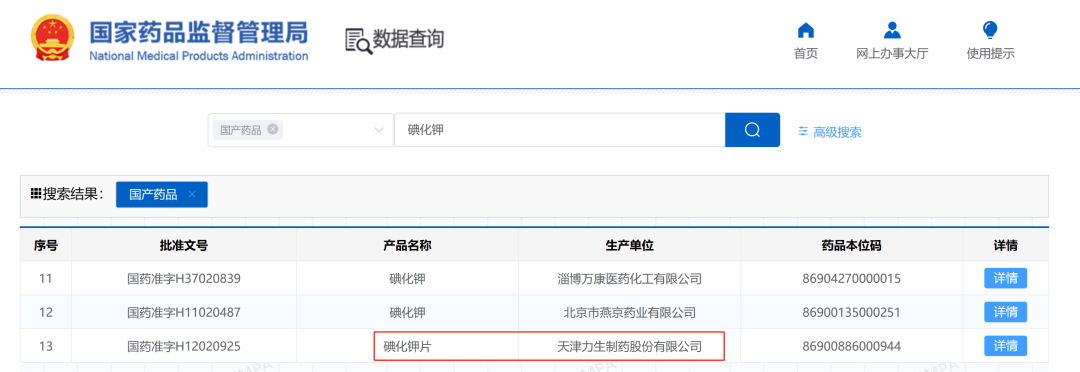The width and height of the screenshot is (1080, 372).
Task: Open 网上办事大厅 person icon
Action: (x=892, y=30)
